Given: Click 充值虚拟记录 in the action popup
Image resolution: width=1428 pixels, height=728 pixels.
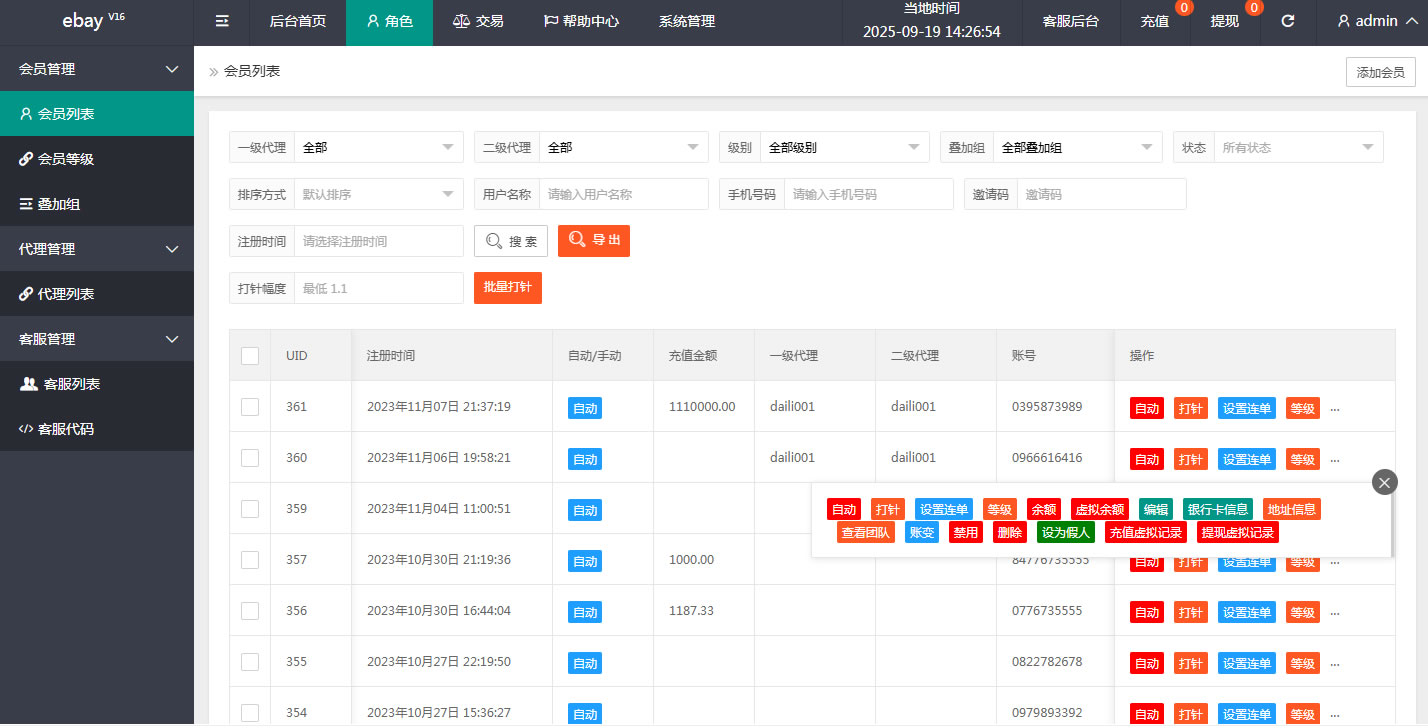Looking at the screenshot, I should (1146, 532).
